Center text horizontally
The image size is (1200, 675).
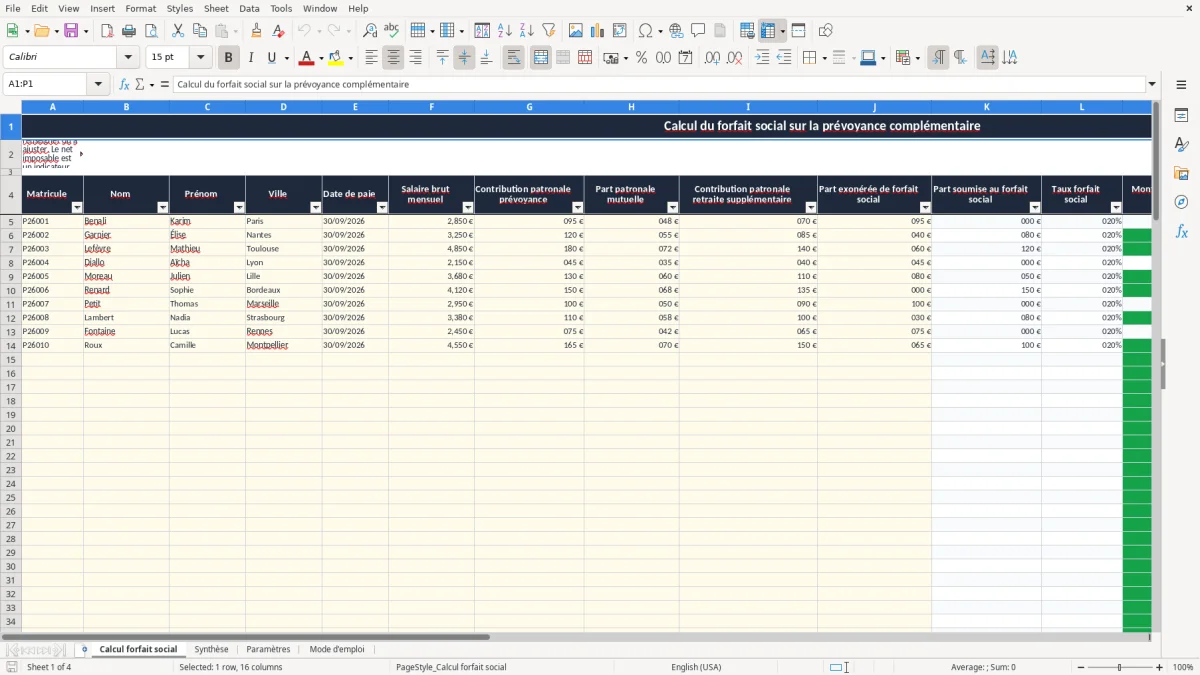click(393, 58)
